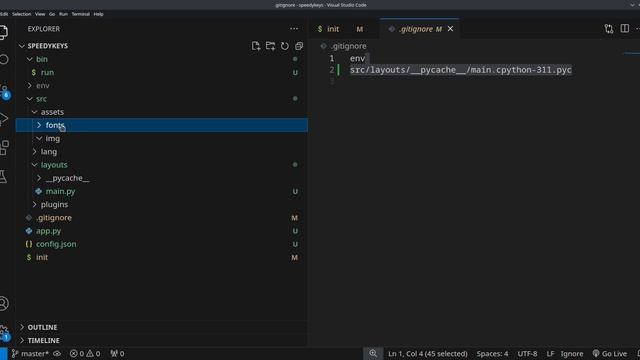Image resolution: width=640 pixels, height=360 pixels.
Task: Open the Help menu
Action: [x=98, y=14]
